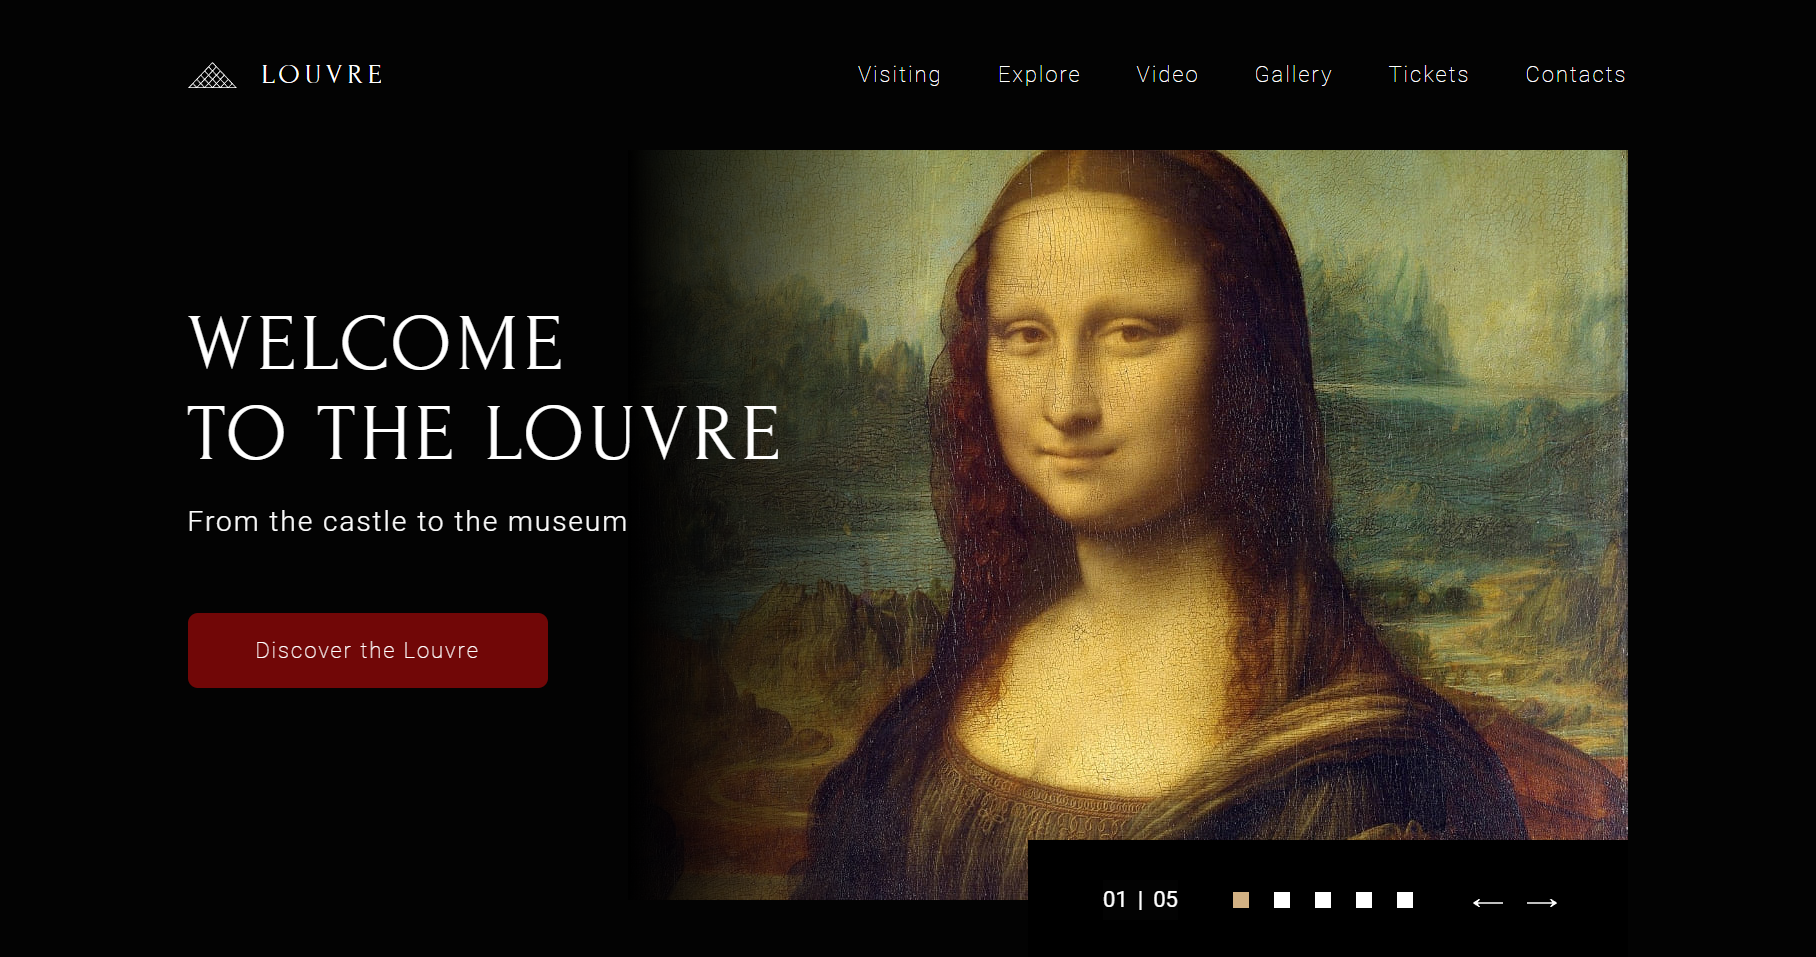Click the Discover the Louvre button
This screenshot has height=957, width=1816.
coord(368,650)
